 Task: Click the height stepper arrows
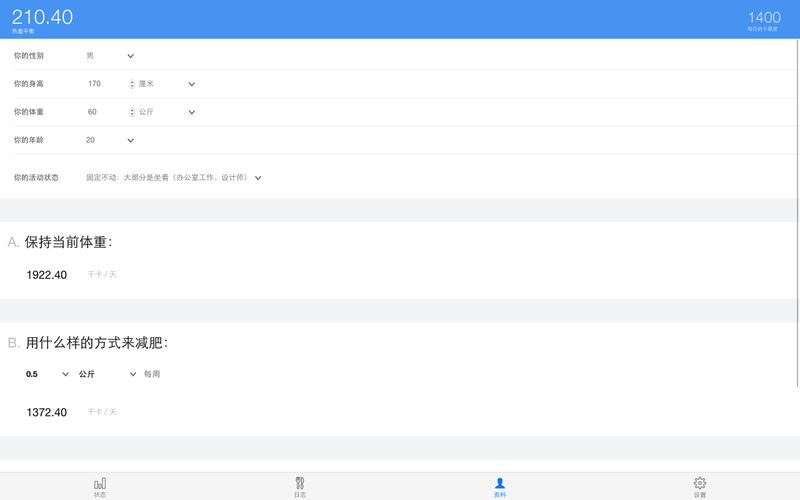[132, 84]
